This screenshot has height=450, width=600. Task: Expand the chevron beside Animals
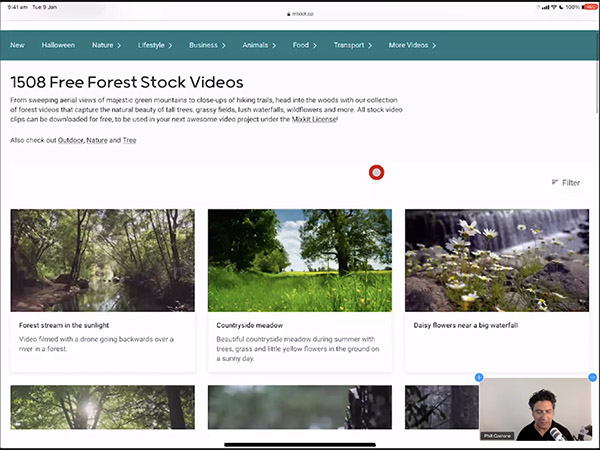pyautogui.click(x=274, y=46)
